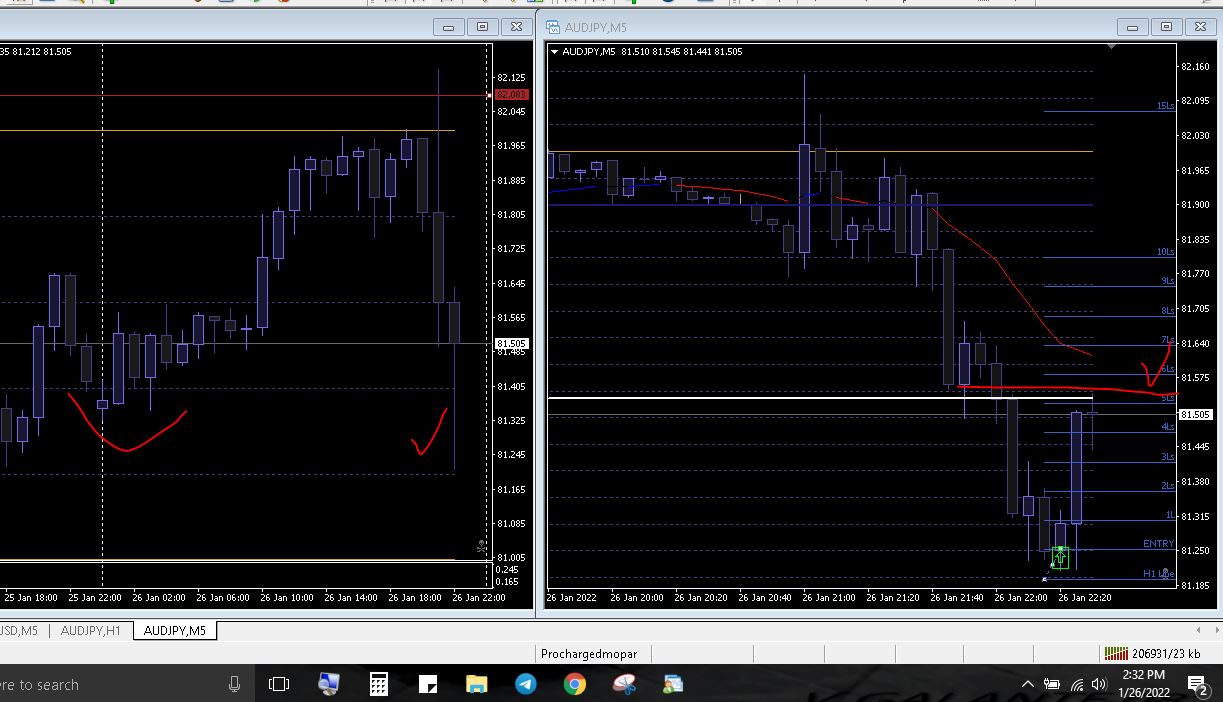
Task: Launch the Calculator from the taskbar
Action: pyautogui.click(x=378, y=684)
